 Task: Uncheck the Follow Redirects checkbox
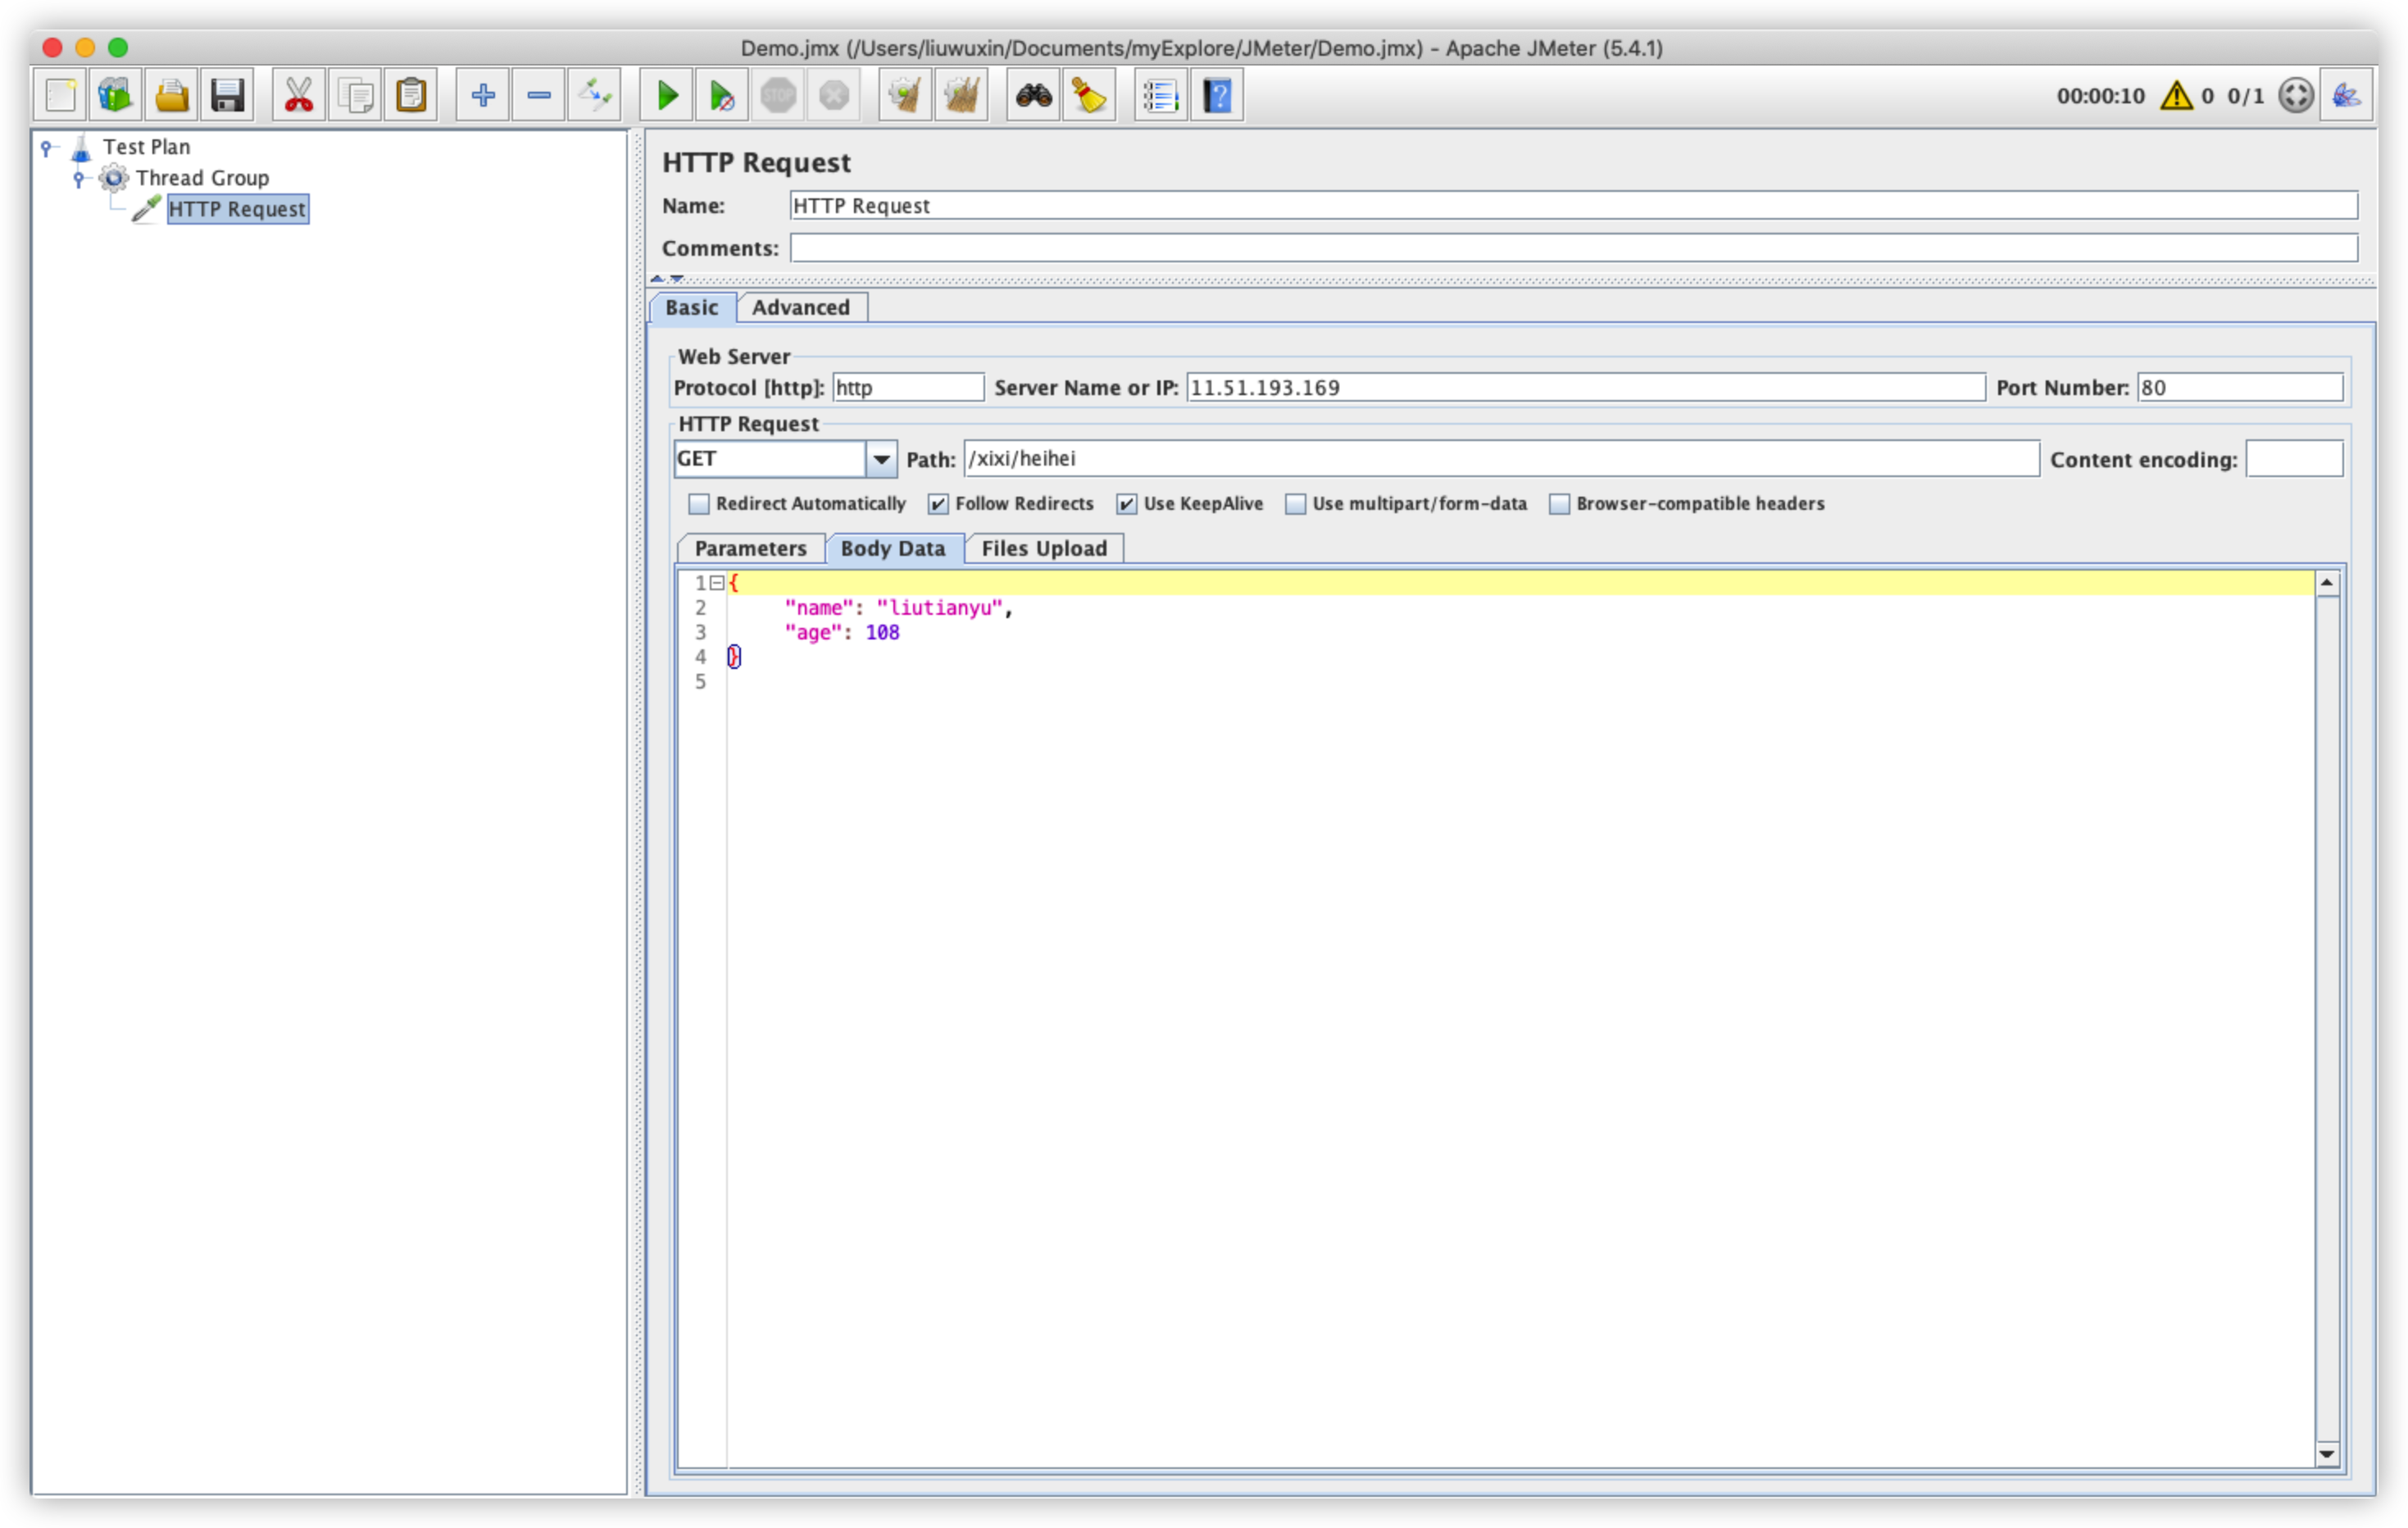938,504
